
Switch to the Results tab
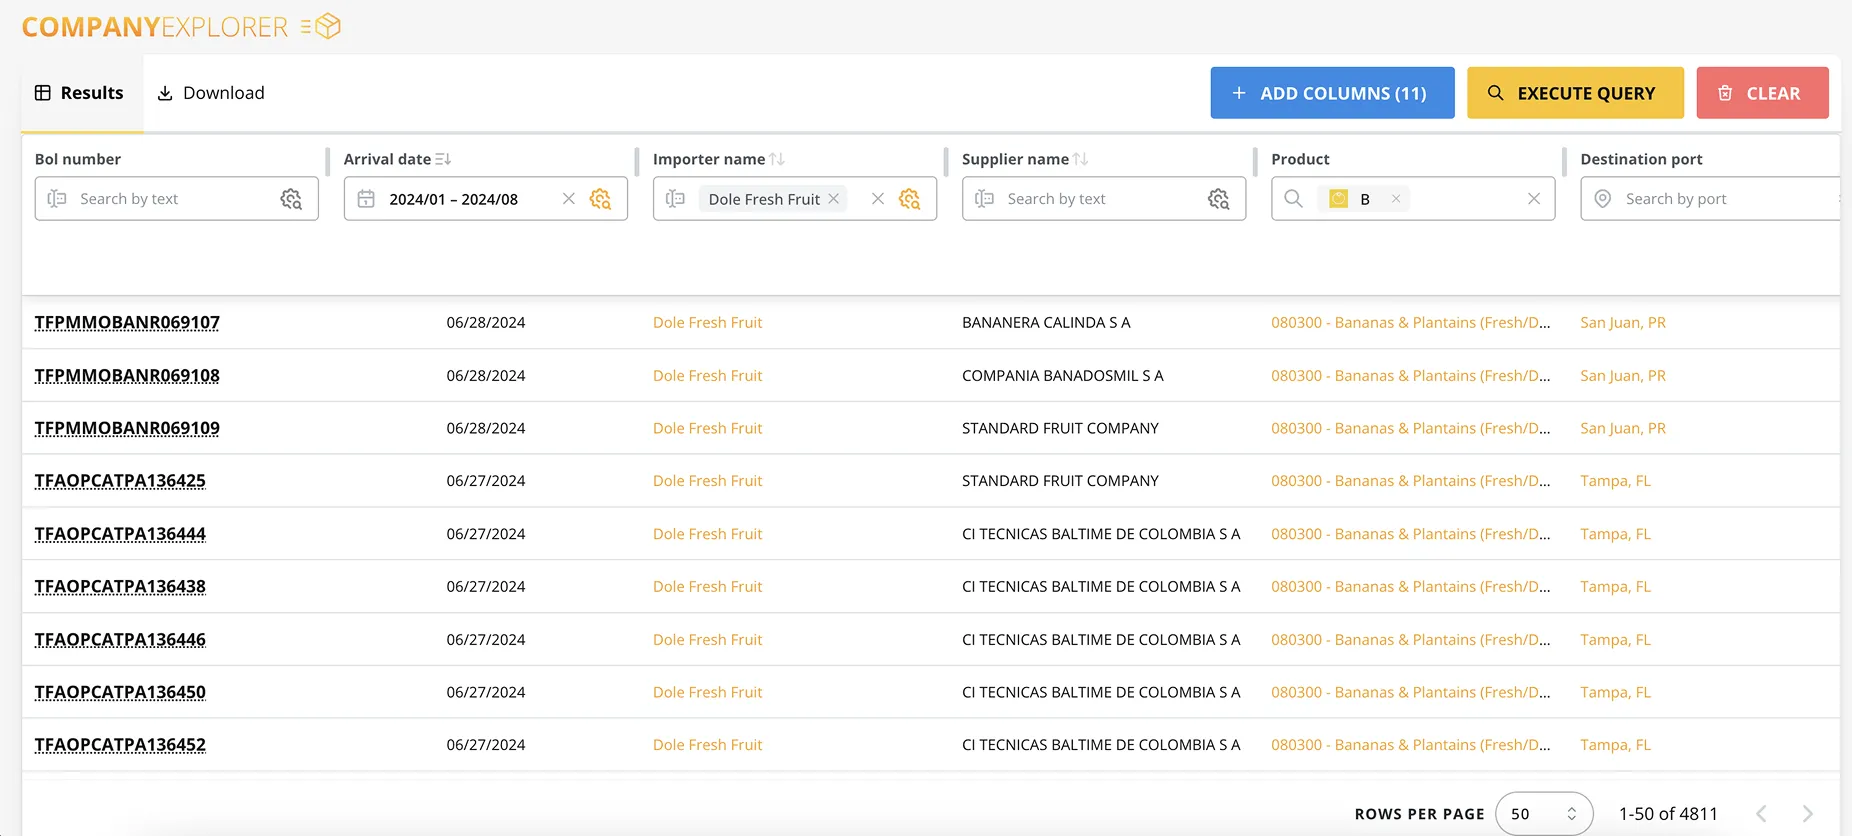point(80,93)
